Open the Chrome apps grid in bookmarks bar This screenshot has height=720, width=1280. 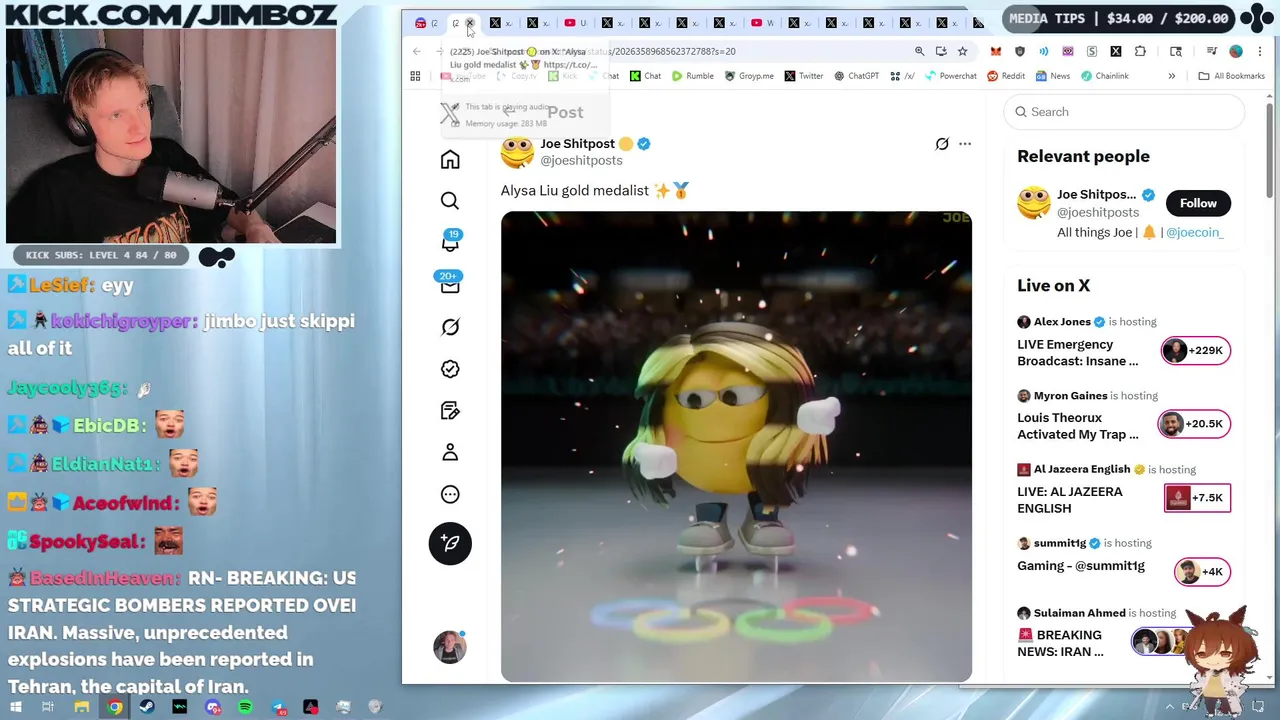pos(415,76)
